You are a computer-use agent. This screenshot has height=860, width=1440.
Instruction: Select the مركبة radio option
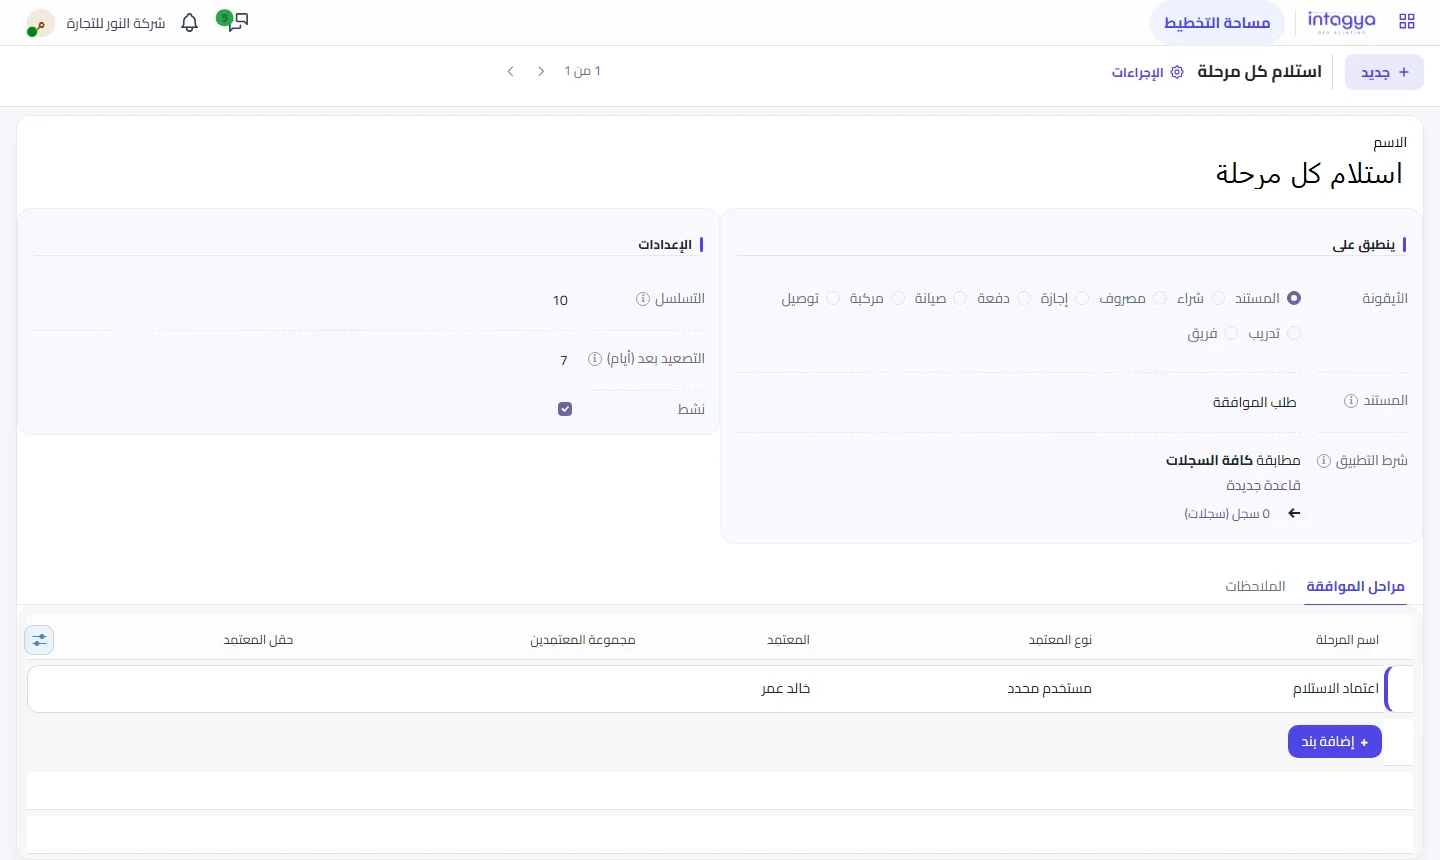(898, 298)
